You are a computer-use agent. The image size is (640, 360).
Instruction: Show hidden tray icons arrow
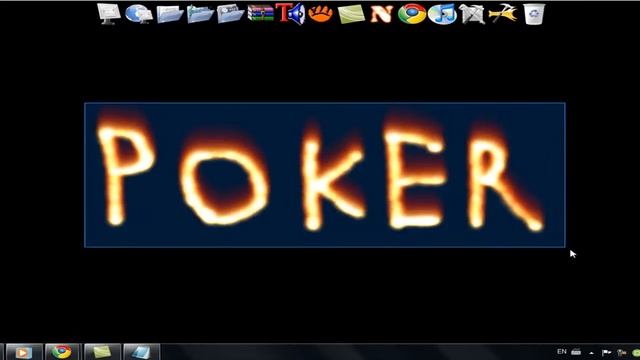pos(591,353)
